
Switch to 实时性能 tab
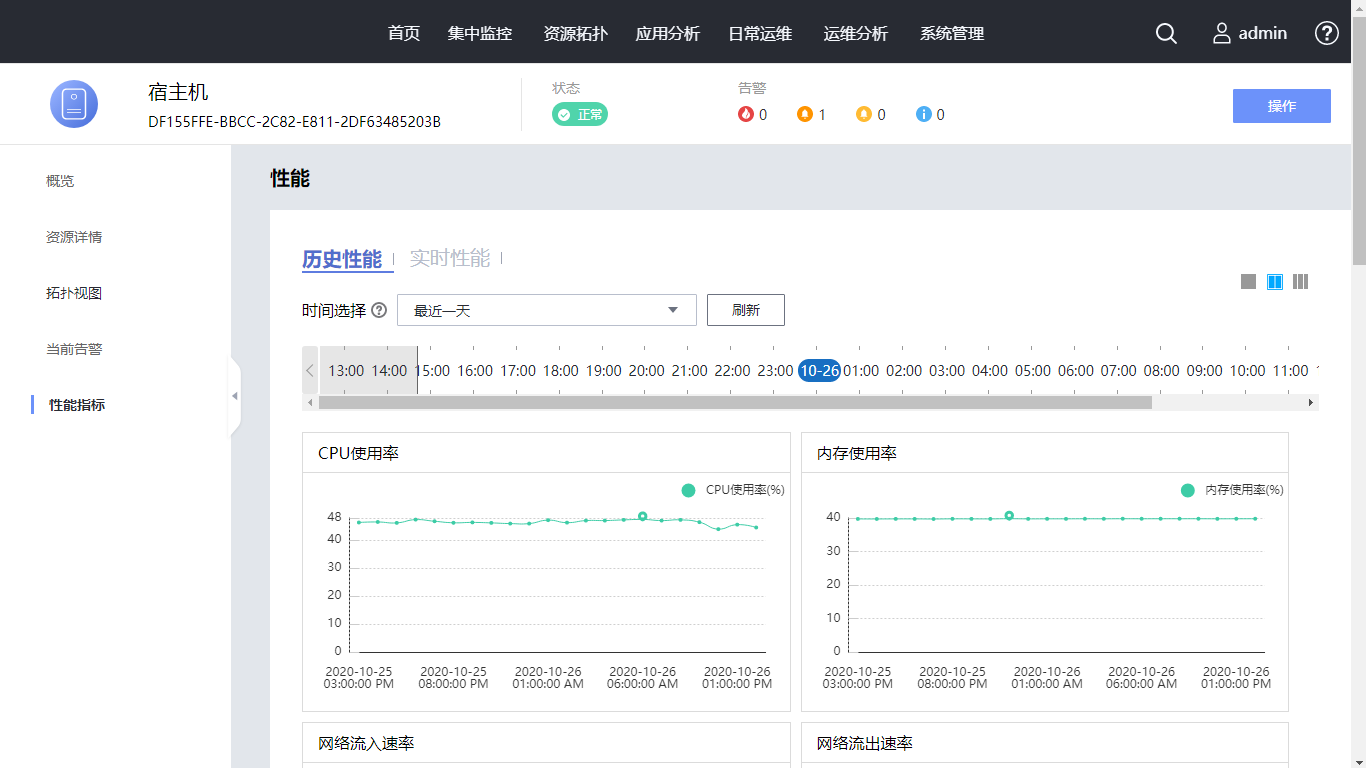coord(450,259)
